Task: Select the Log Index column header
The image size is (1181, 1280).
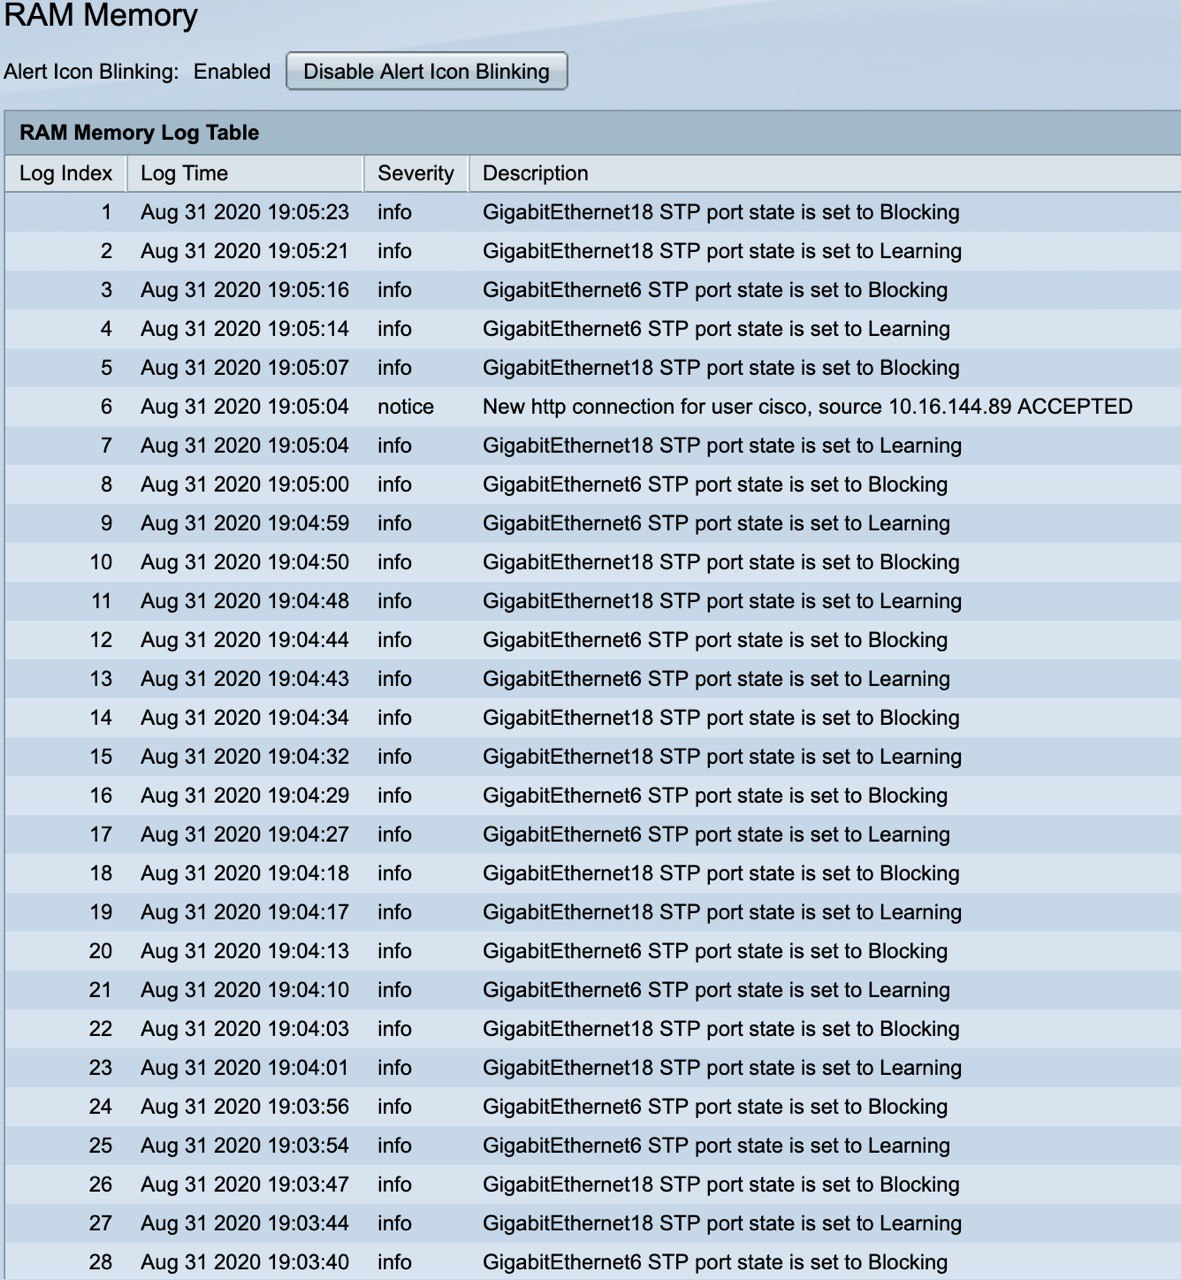Action: tap(66, 173)
